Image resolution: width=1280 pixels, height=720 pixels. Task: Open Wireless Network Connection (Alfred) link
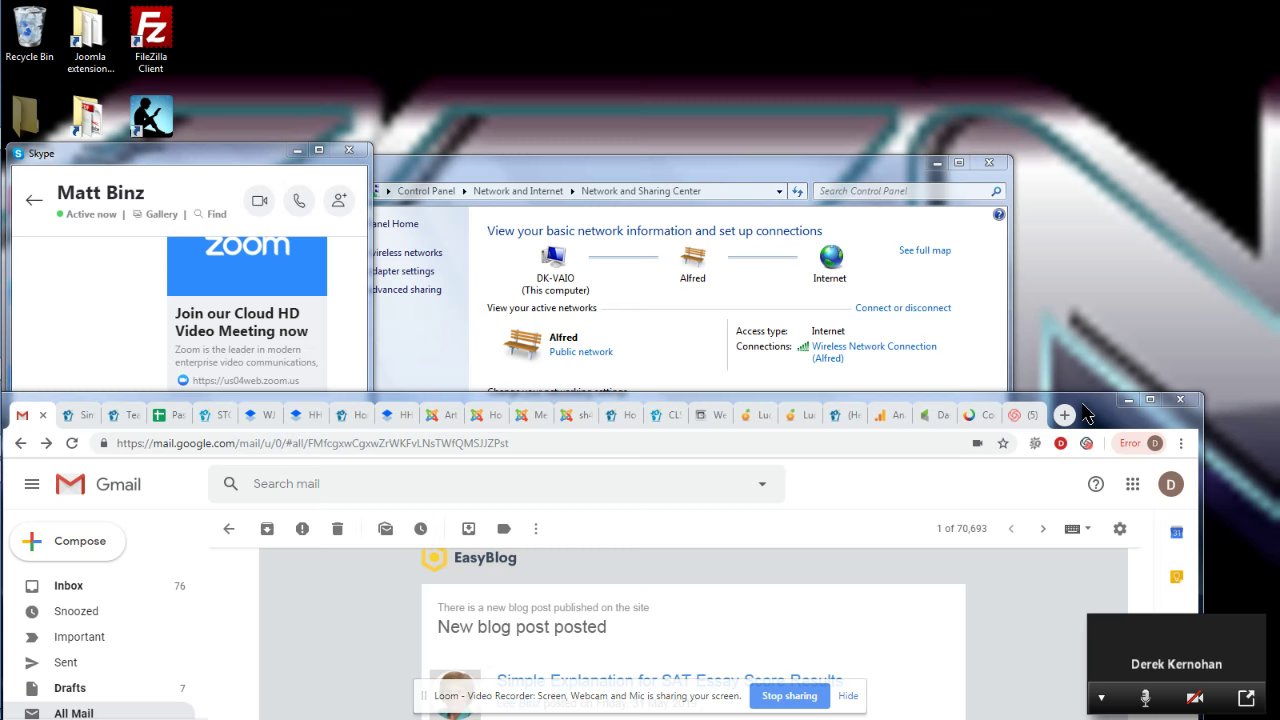click(x=874, y=352)
